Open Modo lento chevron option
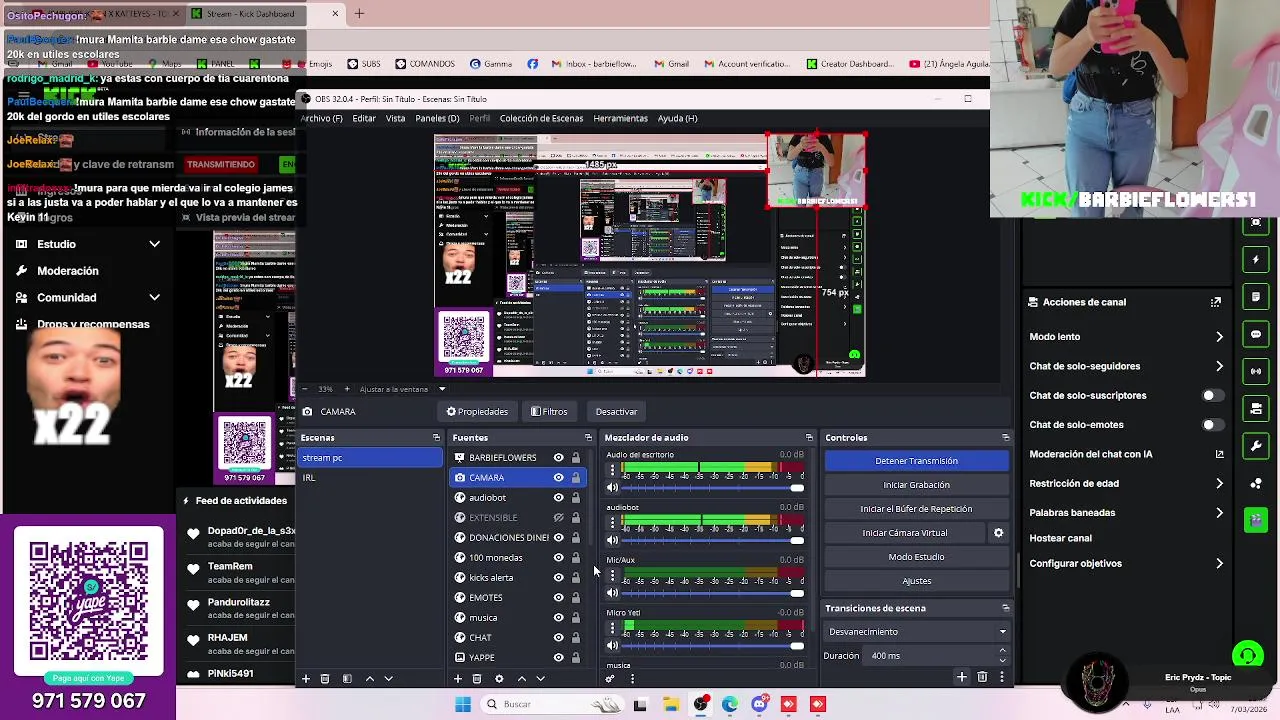The width and height of the screenshot is (1280, 720). 1219,337
